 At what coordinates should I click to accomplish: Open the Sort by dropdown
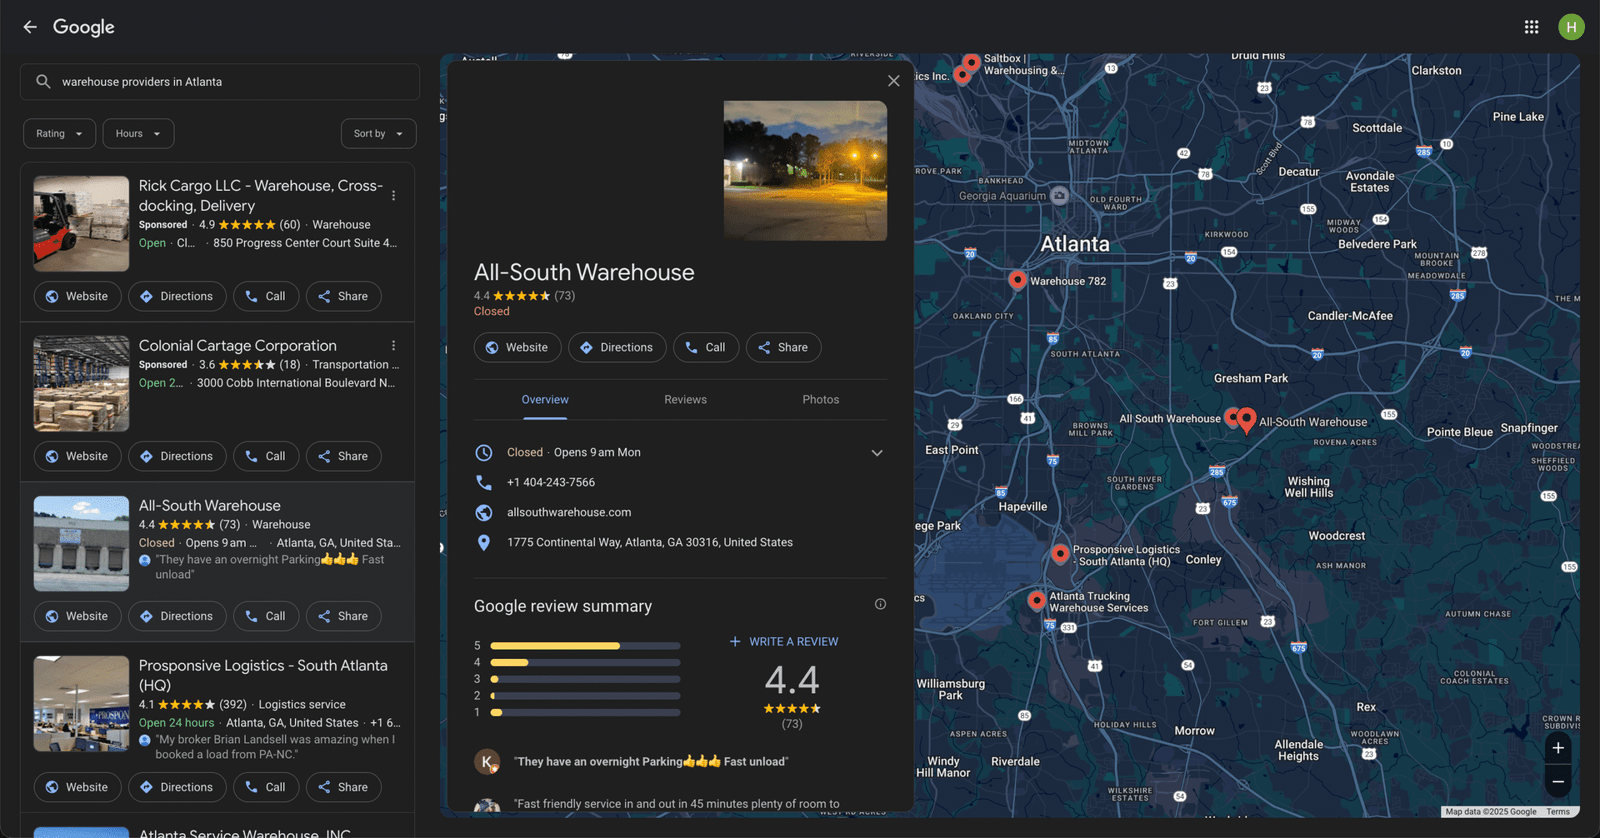(x=378, y=134)
